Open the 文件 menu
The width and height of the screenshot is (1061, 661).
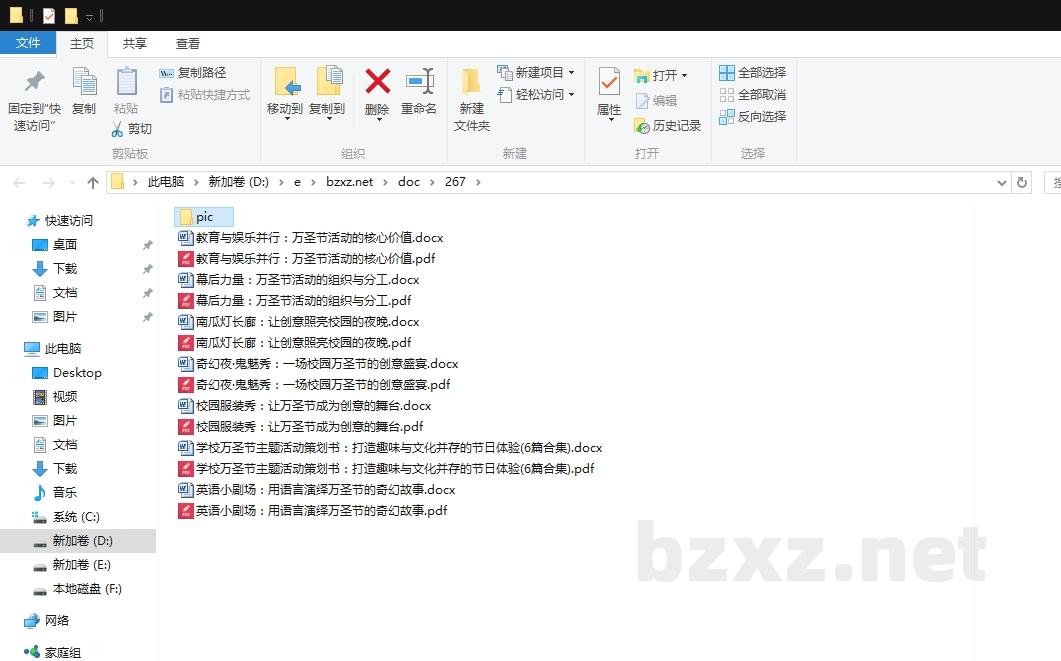29,43
